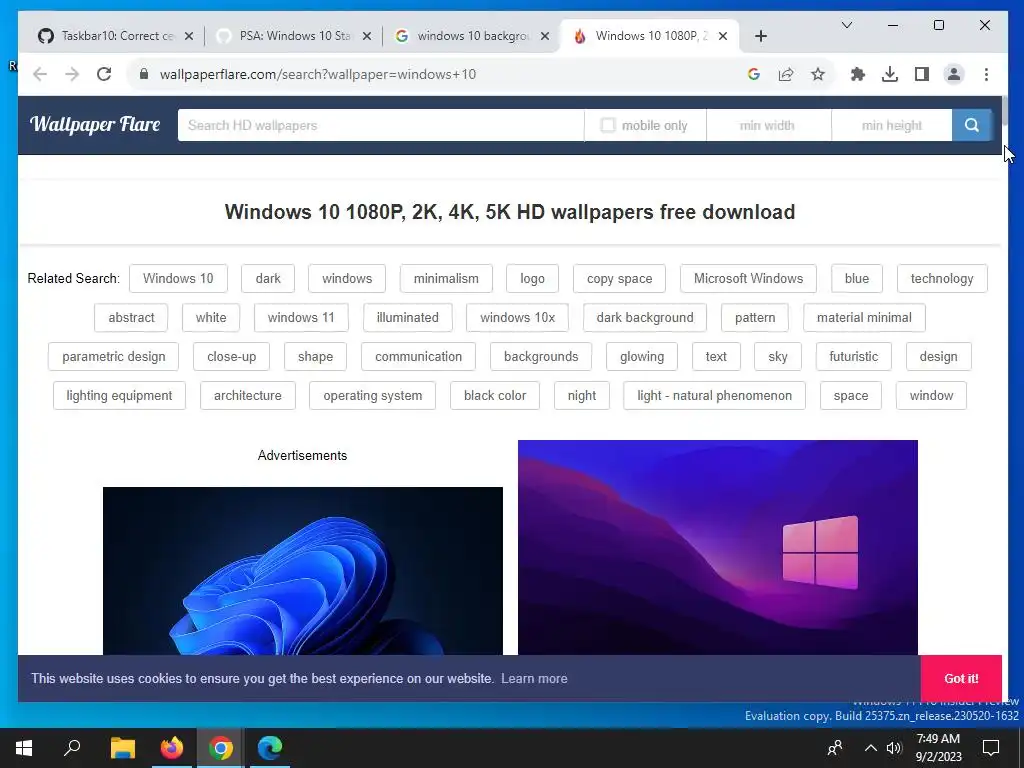The width and height of the screenshot is (1024, 768).
Task: Open the volume speaker tray icon
Action: pyautogui.click(x=894, y=748)
